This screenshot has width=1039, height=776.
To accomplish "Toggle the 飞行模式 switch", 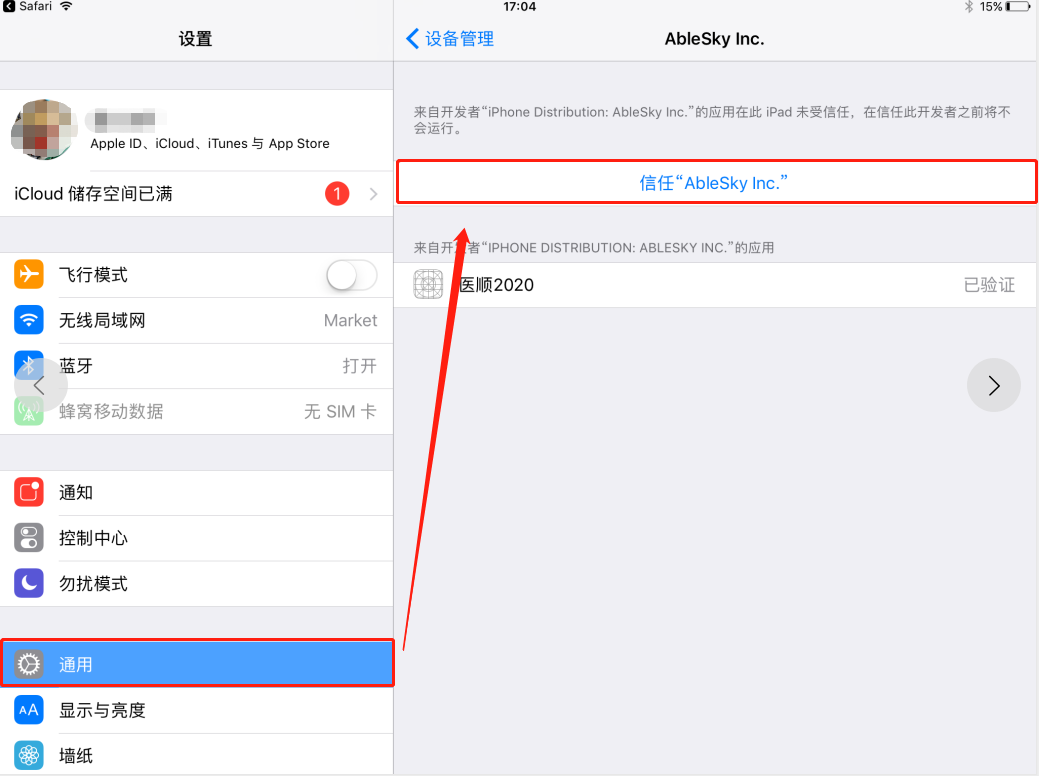I will (x=352, y=274).
